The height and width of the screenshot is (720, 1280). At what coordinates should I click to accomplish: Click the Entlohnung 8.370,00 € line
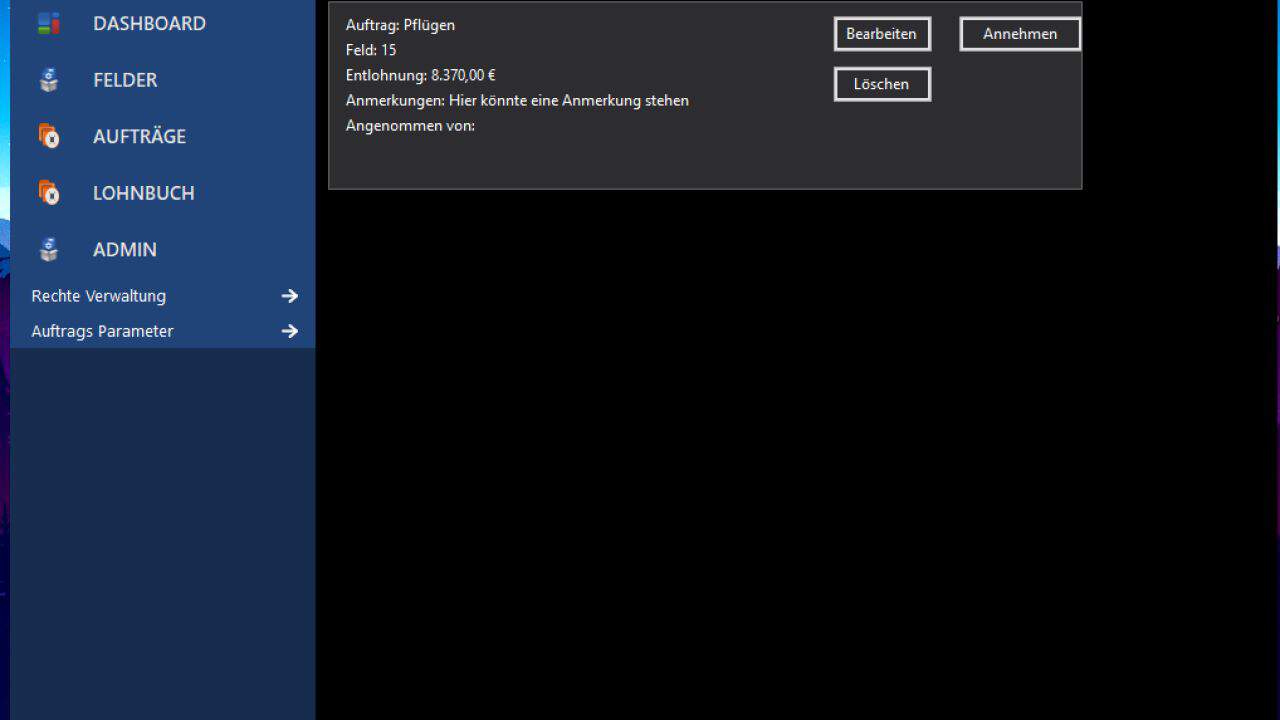pos(420,75)
